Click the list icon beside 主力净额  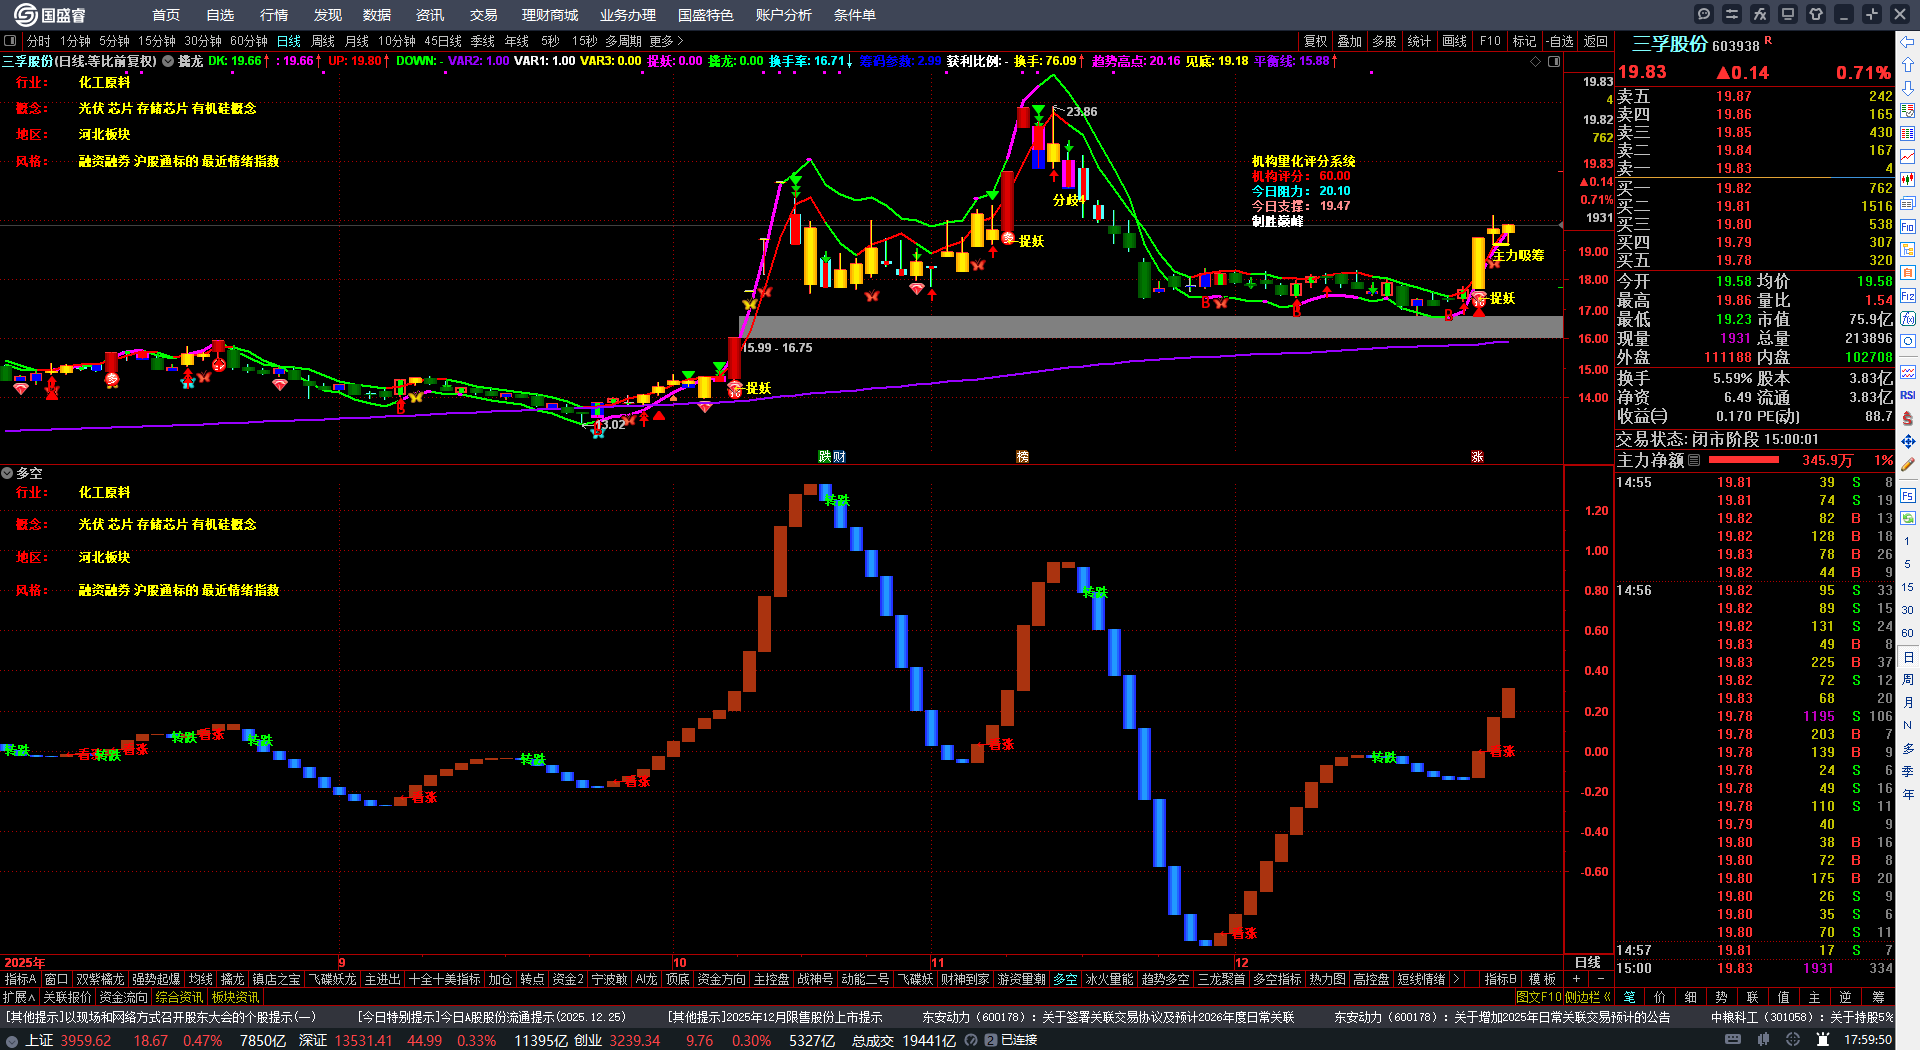click(x=1694, y=460)
